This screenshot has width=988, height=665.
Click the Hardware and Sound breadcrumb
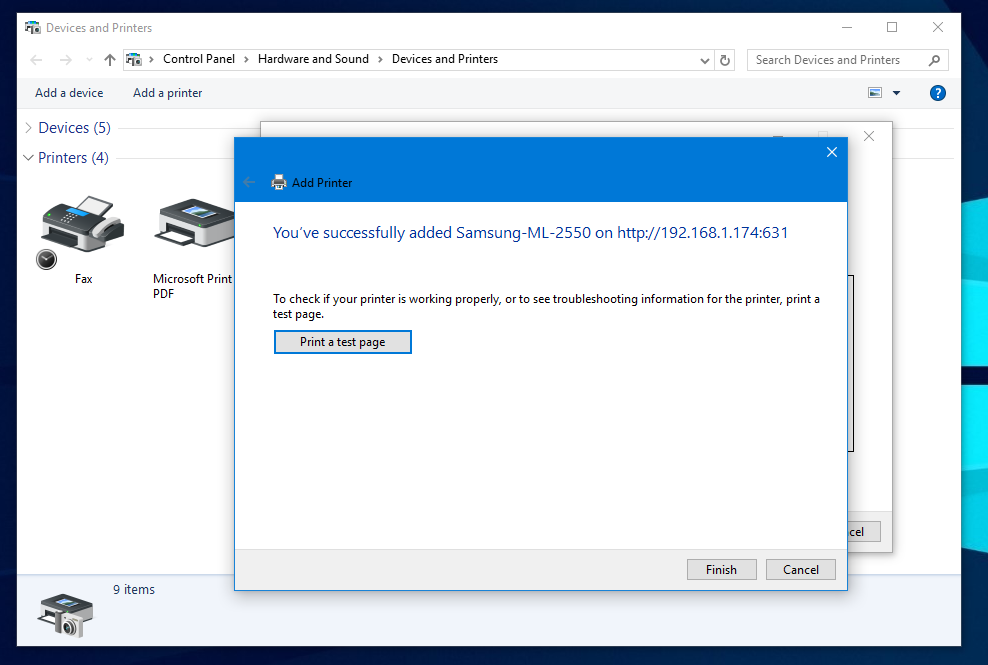pyautogui.click(x=313, y=59)
